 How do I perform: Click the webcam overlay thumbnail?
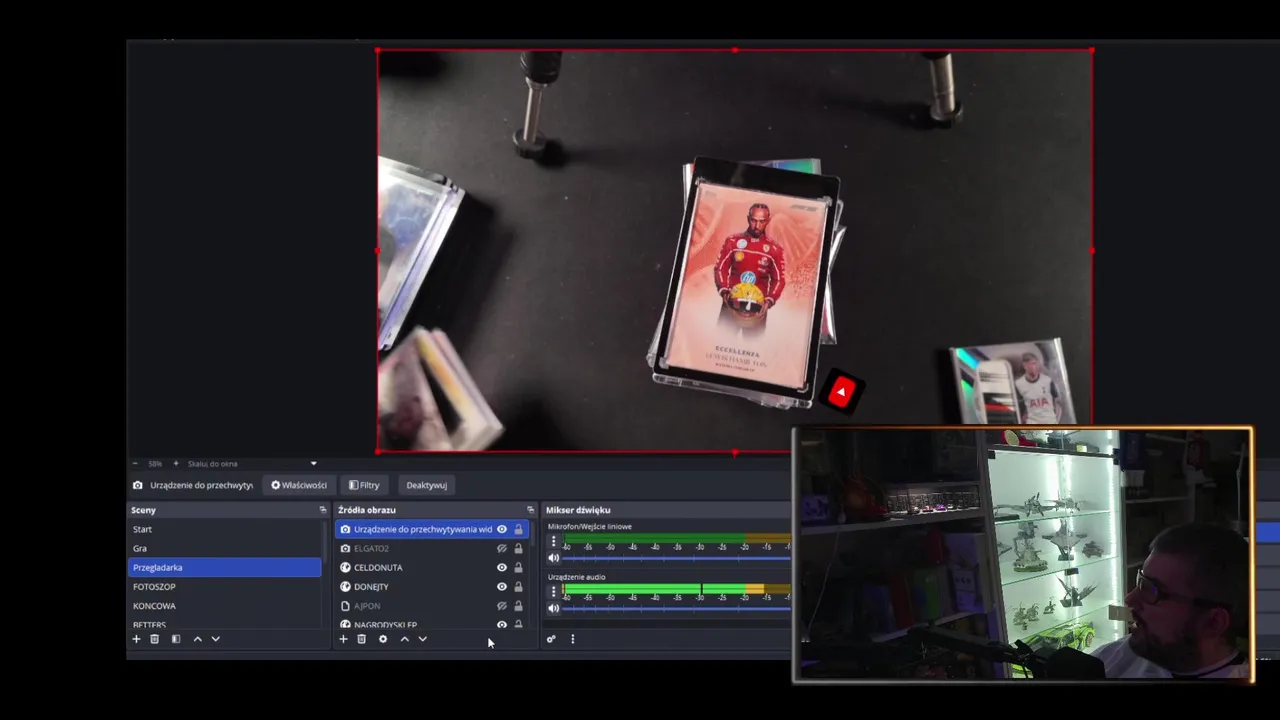1022,556
